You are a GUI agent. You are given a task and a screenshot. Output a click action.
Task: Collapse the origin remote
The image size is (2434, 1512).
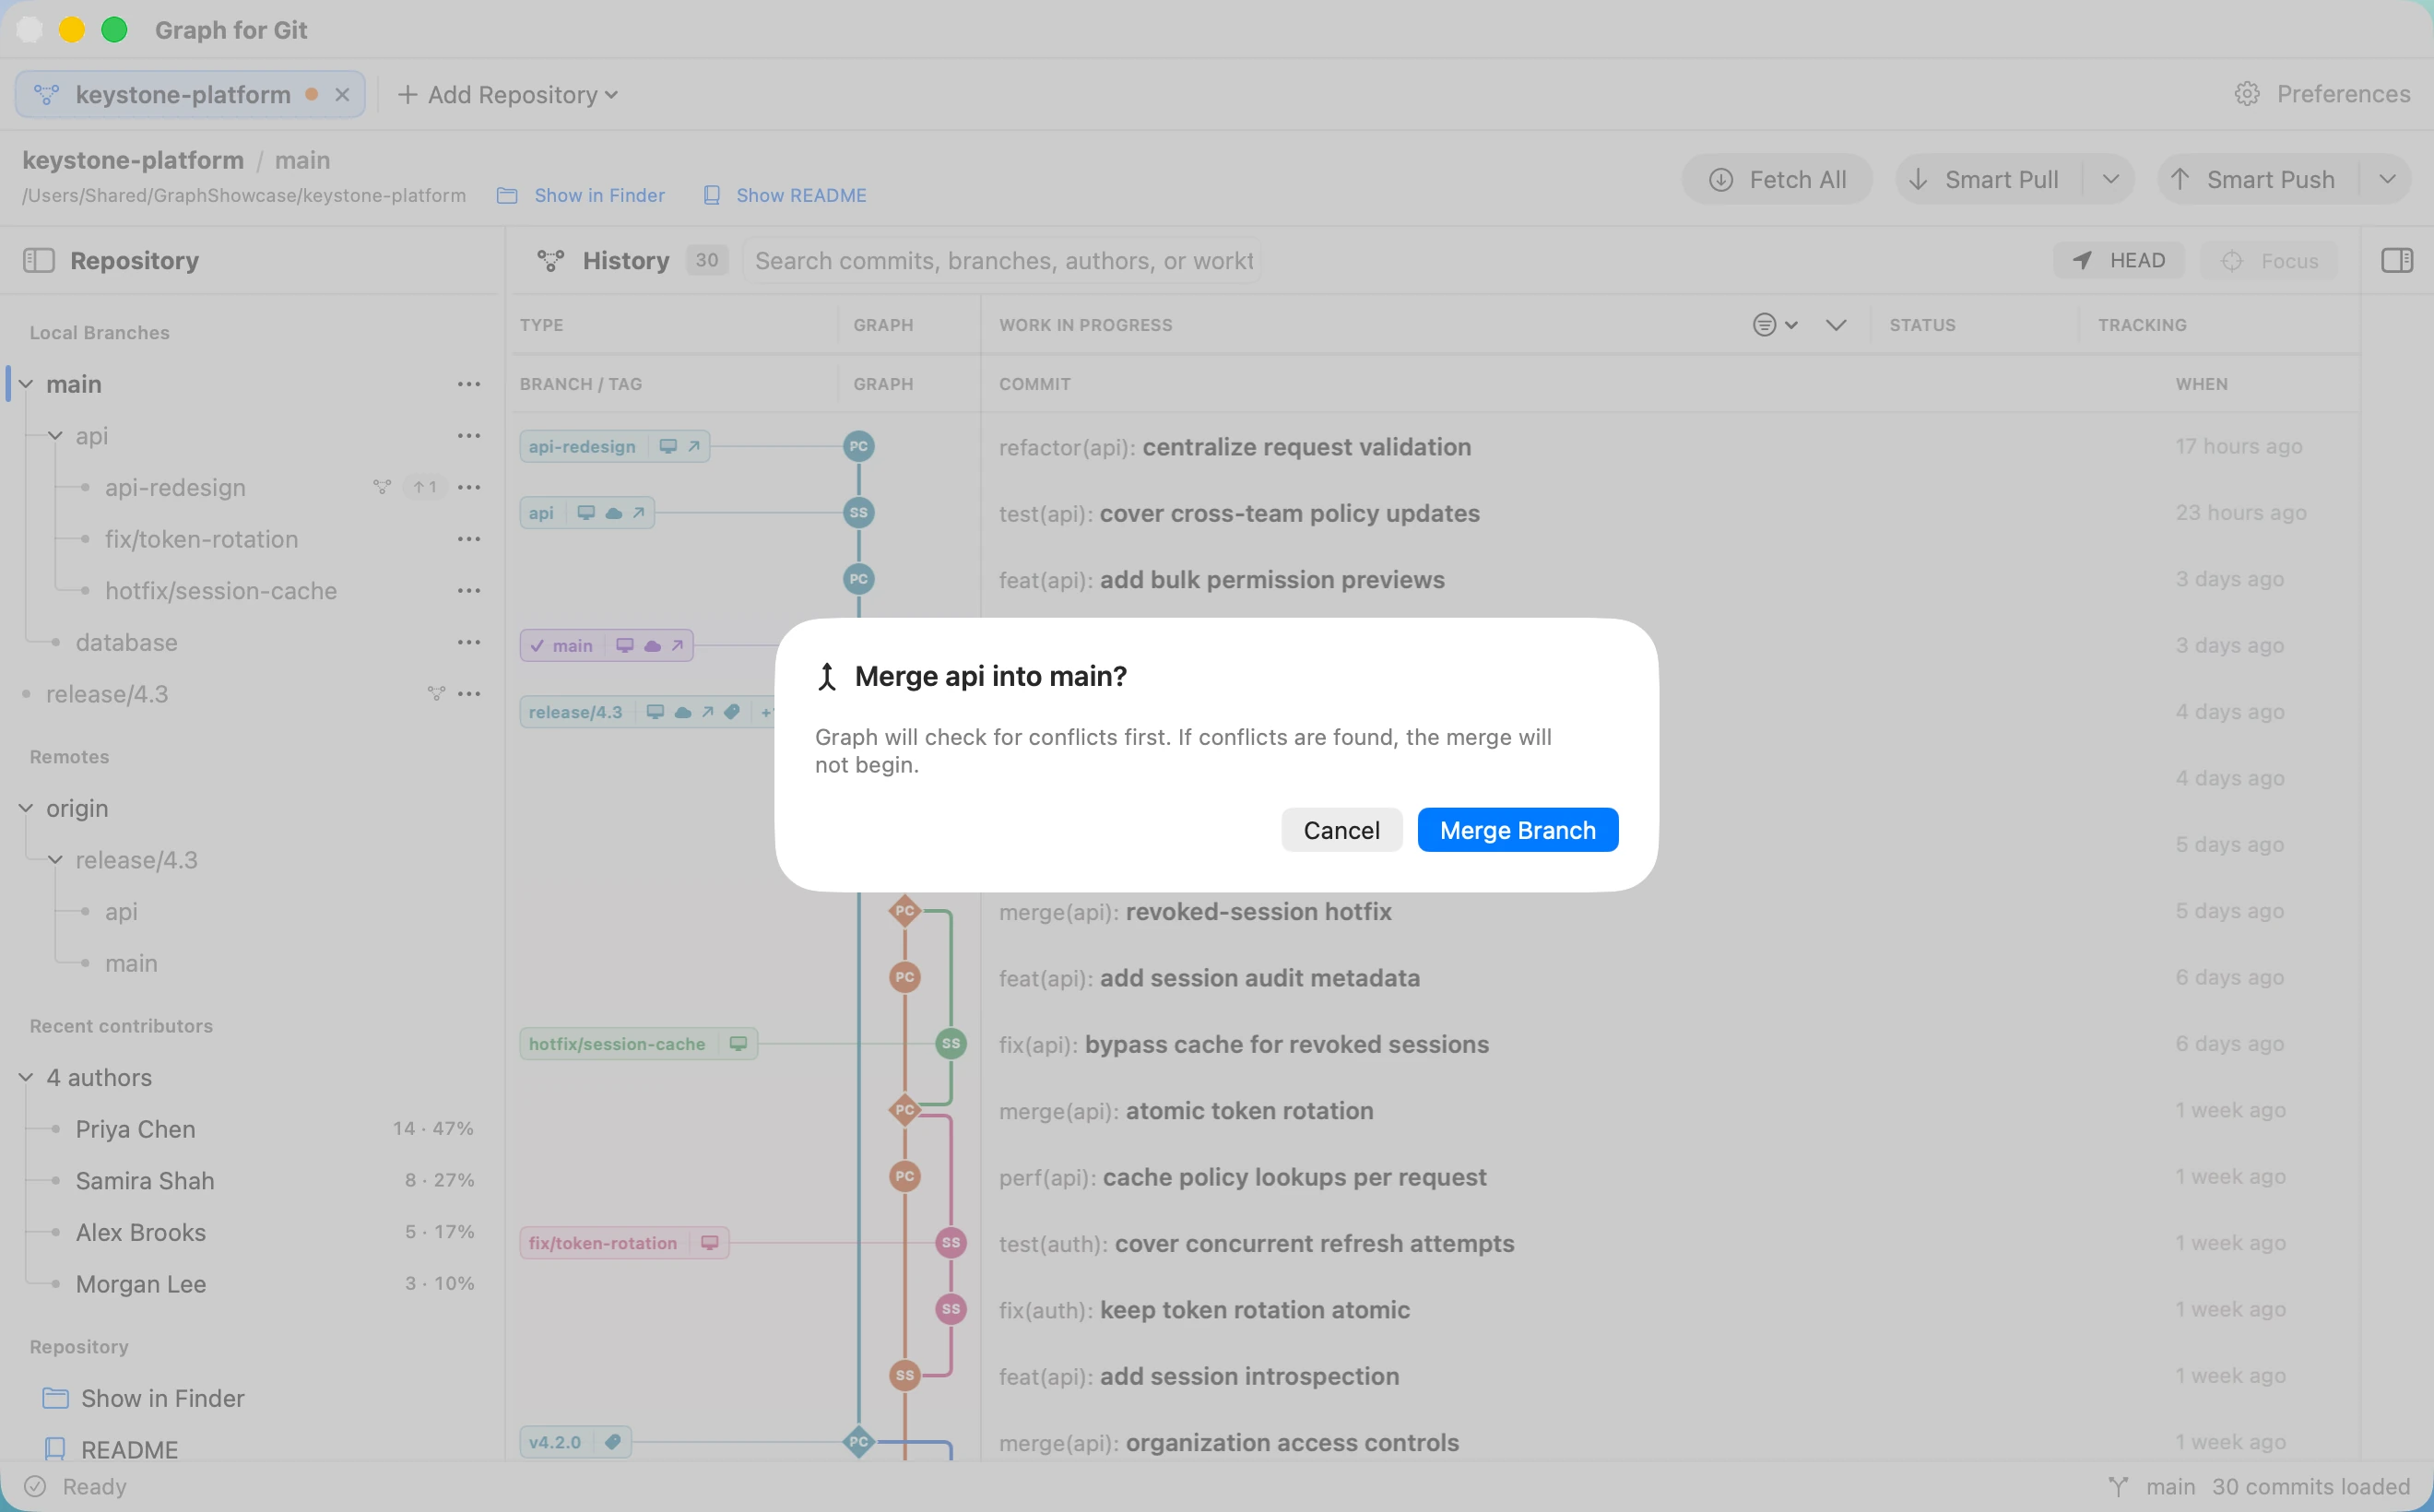26,809
